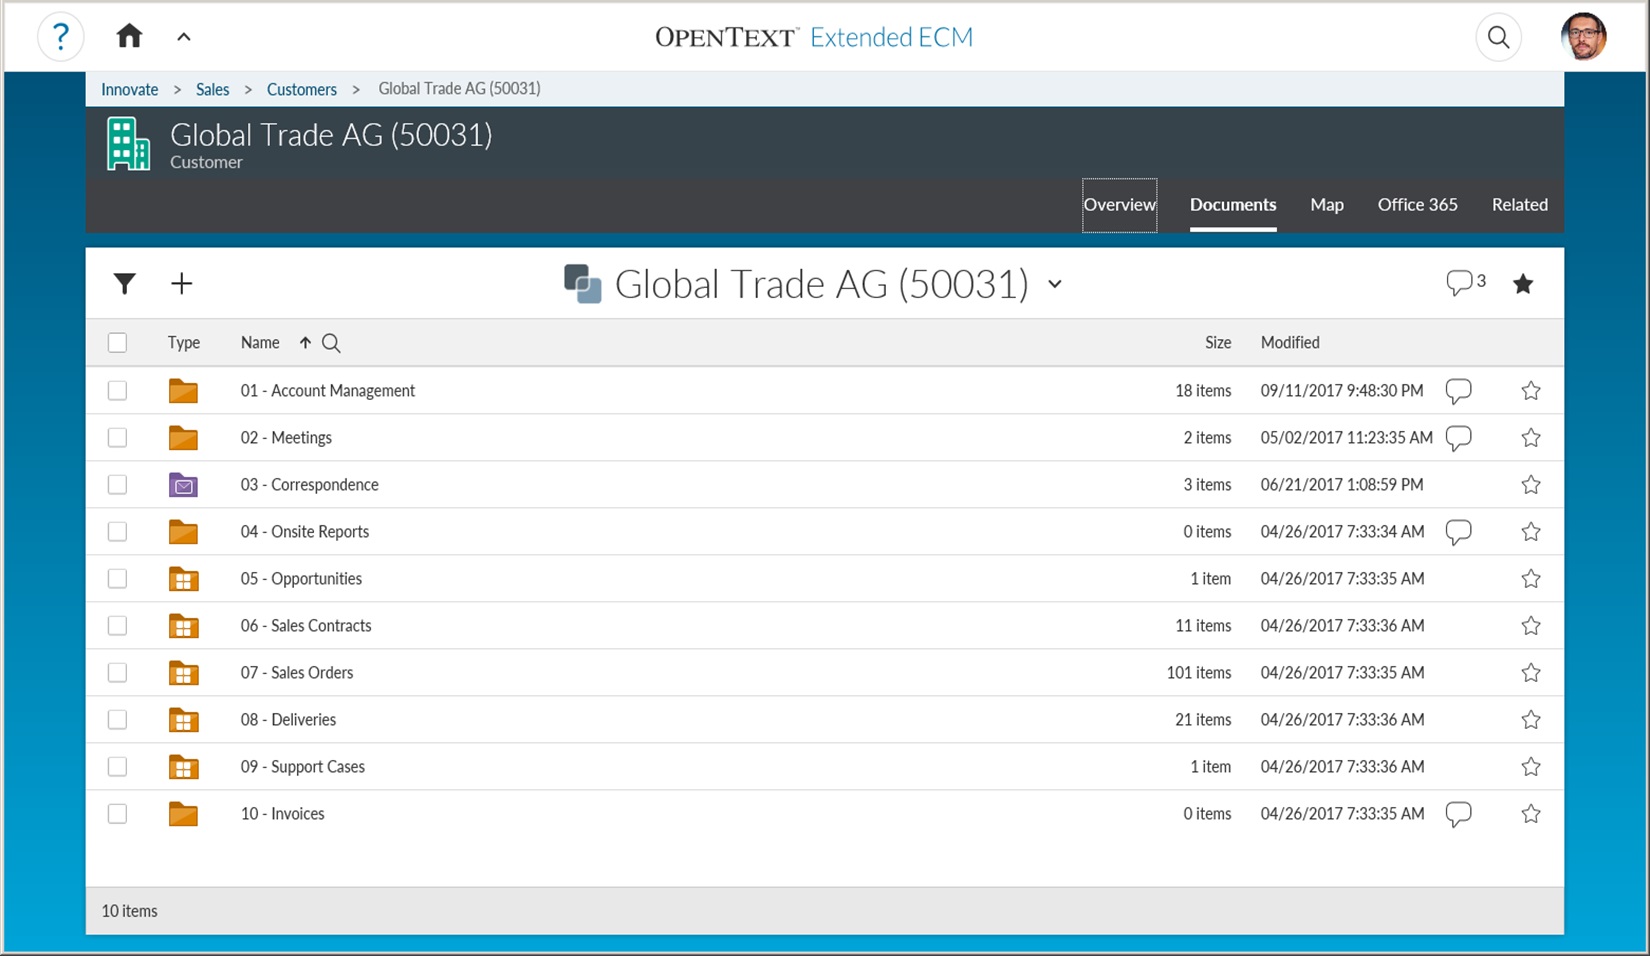The height and width of the screenshot is (956, 1650).
Task: Click the '10 items' footer count
Action: click(130, 911)
